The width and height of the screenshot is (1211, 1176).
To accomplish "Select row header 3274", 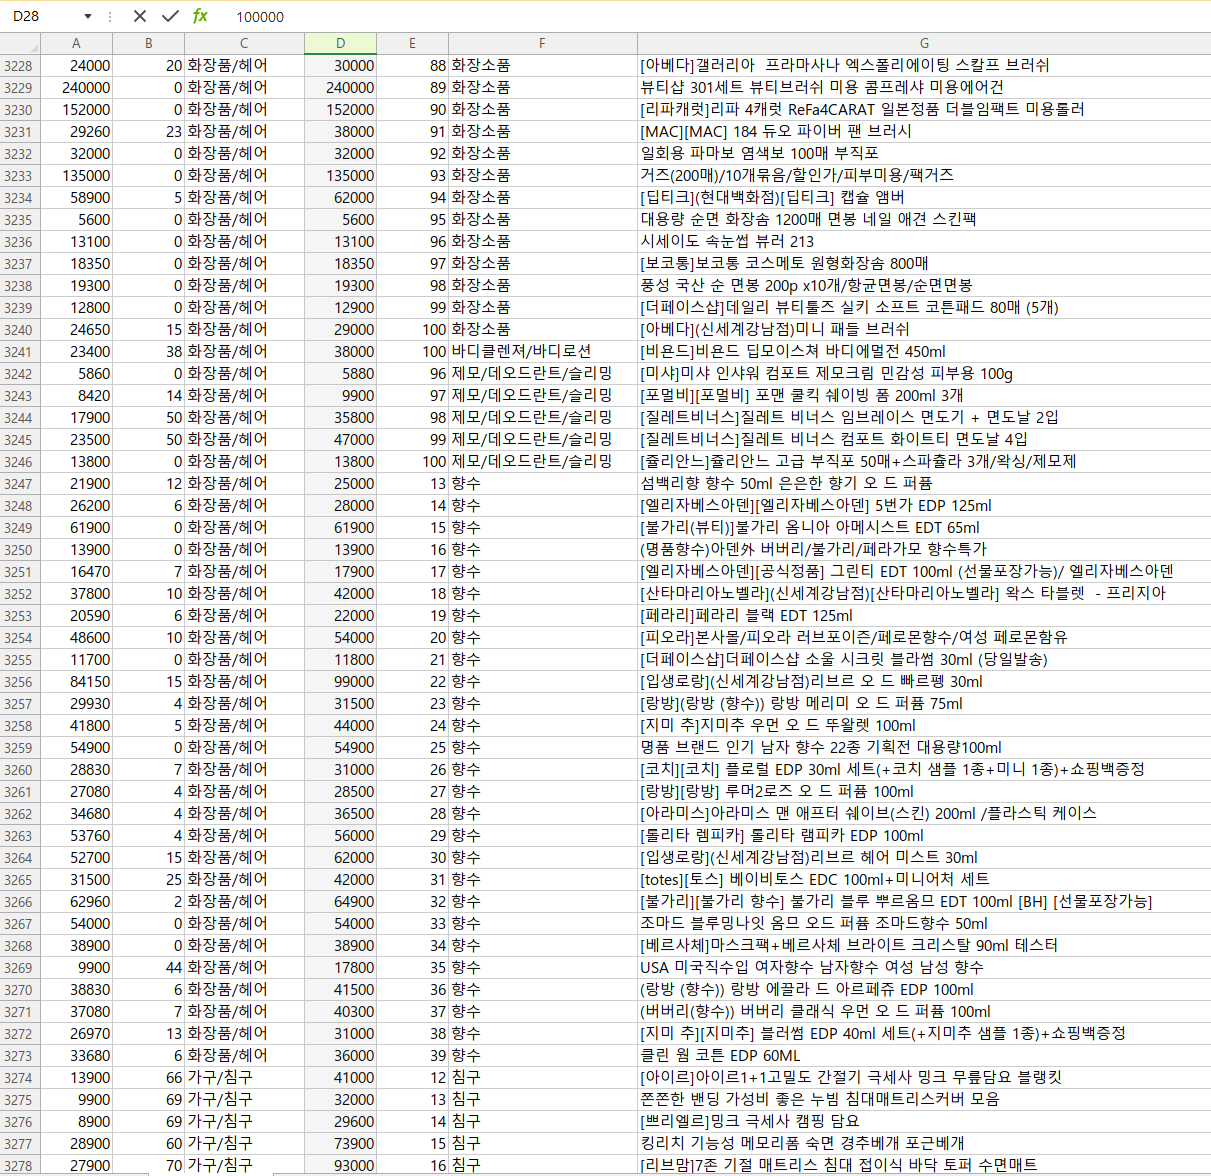I will (20, 1077).
